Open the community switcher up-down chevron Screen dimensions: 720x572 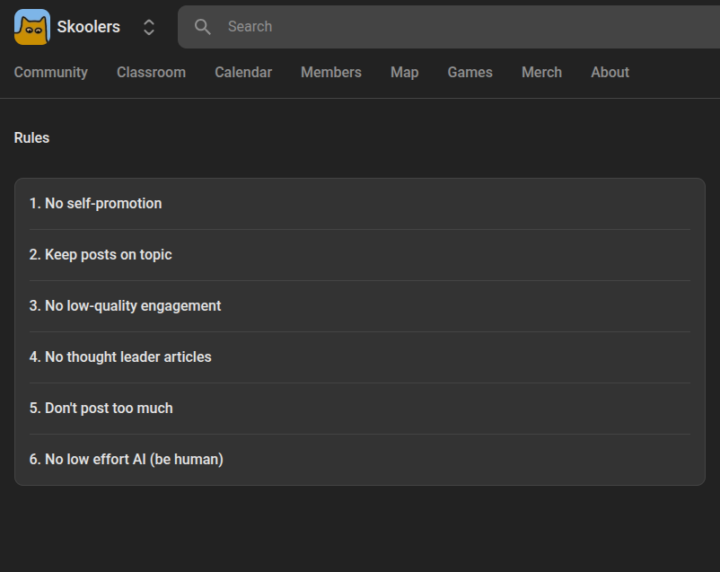[x=149, y=27]
